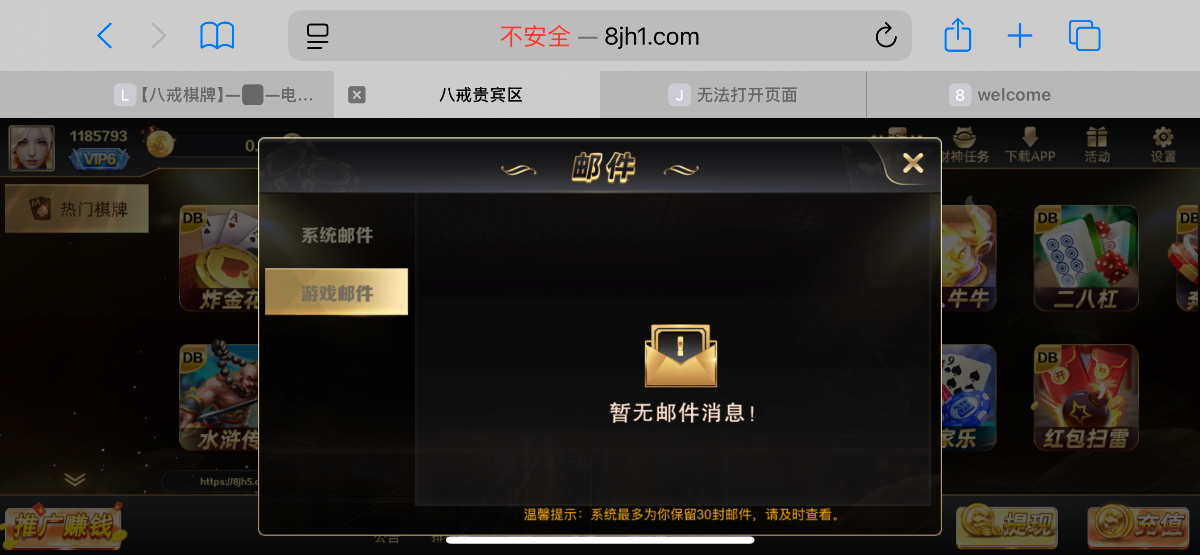Reload the page in Safari
Screen dimensions: 1200x555
(885, 37)
